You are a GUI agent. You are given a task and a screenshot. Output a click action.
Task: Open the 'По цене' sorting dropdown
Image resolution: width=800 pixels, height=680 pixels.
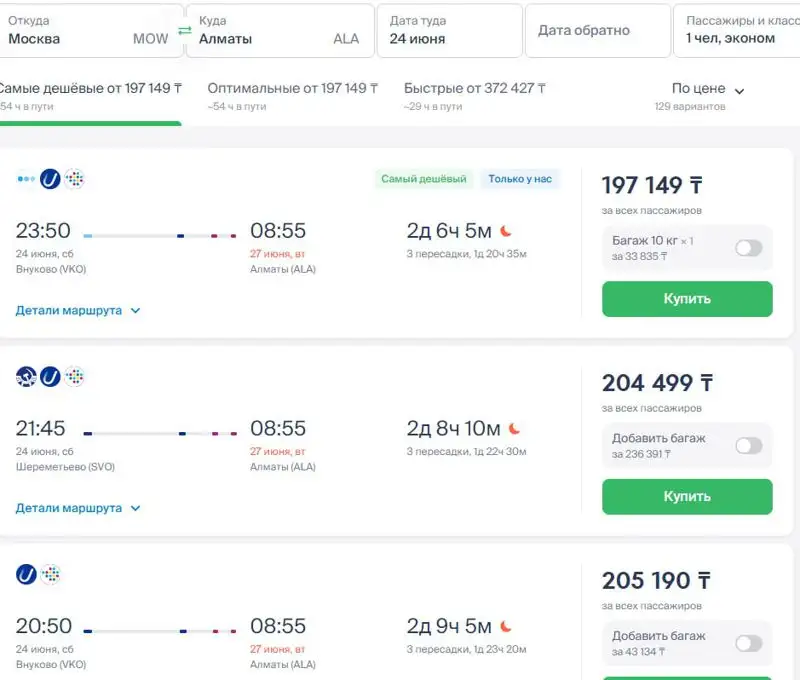click(708, 90)
